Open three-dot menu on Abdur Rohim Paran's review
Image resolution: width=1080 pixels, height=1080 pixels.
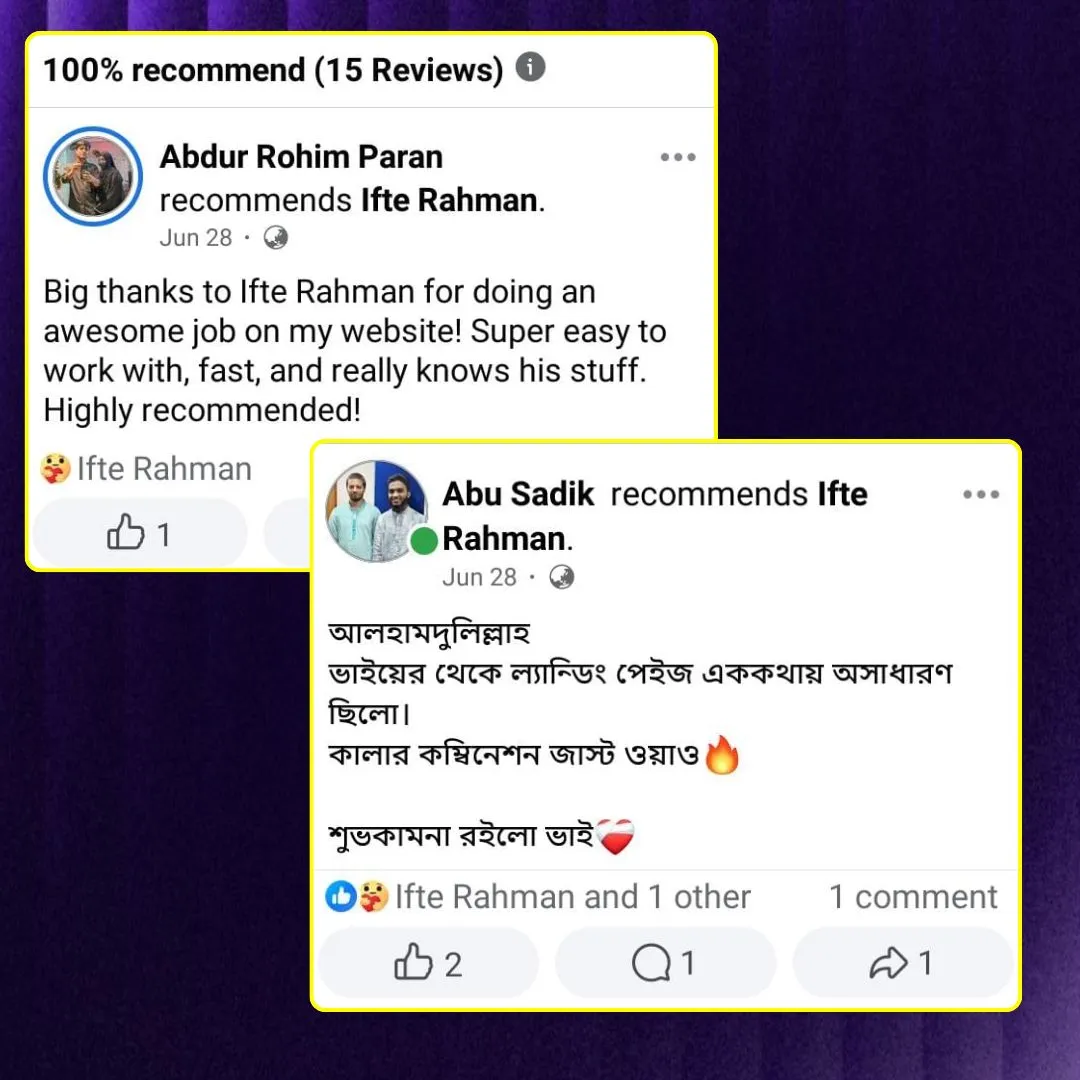678,157
